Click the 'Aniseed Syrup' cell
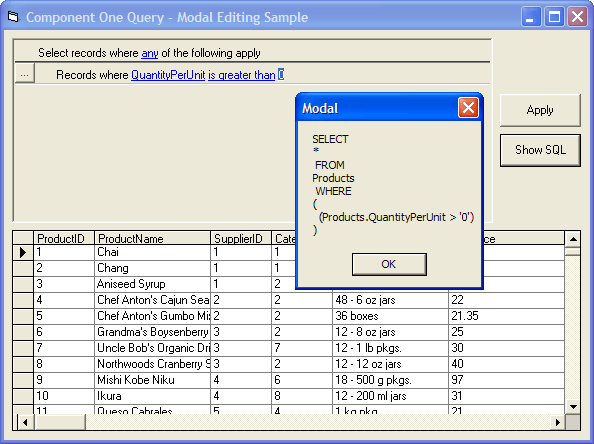The image size is (594, 444). coord(152,284)
